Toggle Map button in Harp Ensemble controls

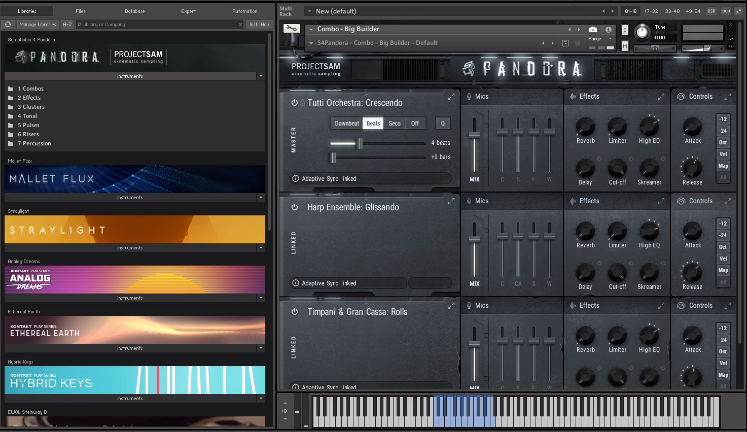(723, 271)
